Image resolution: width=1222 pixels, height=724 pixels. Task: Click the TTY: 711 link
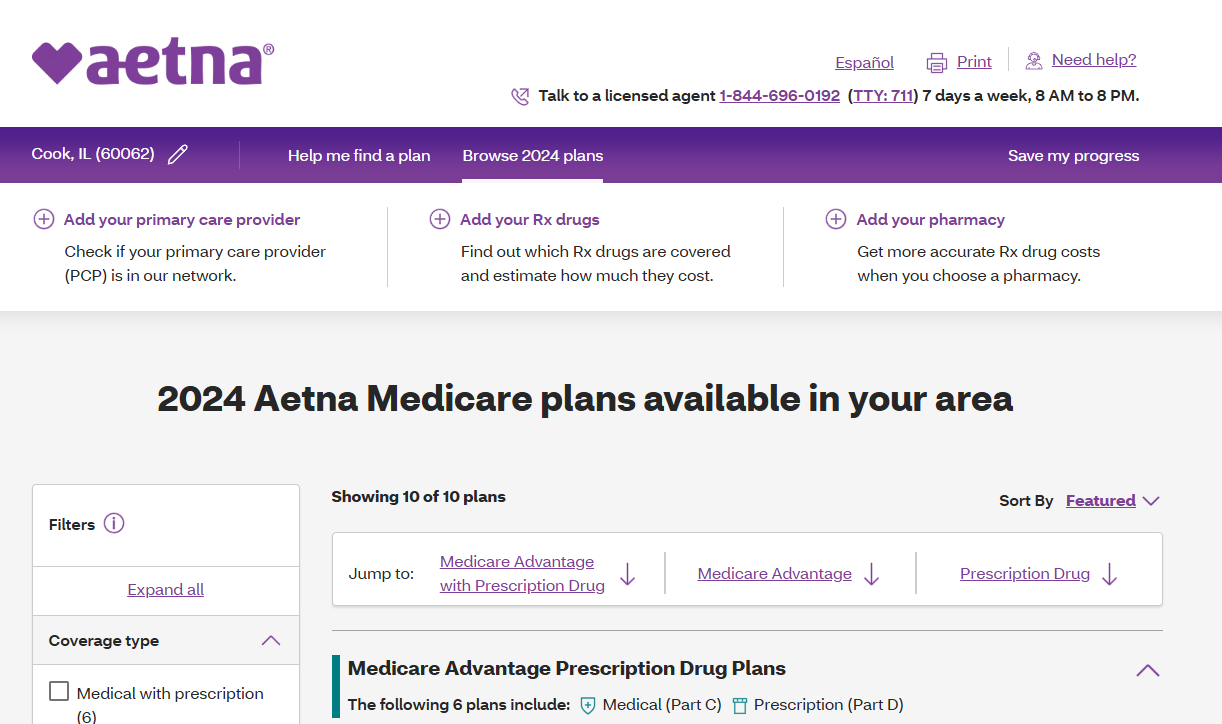883,96
